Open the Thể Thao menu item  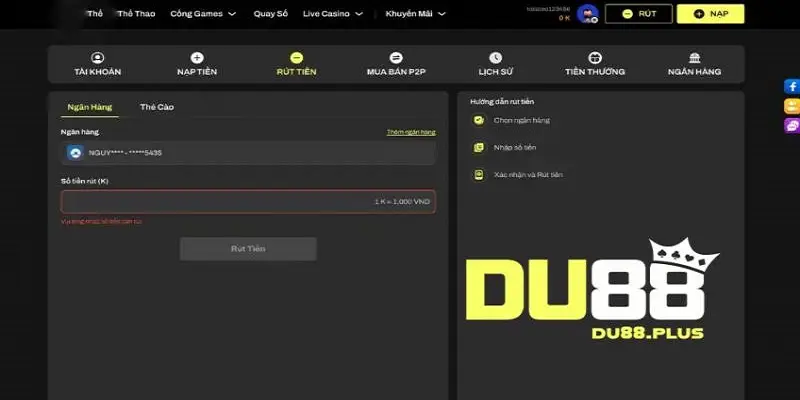[135, 14]
